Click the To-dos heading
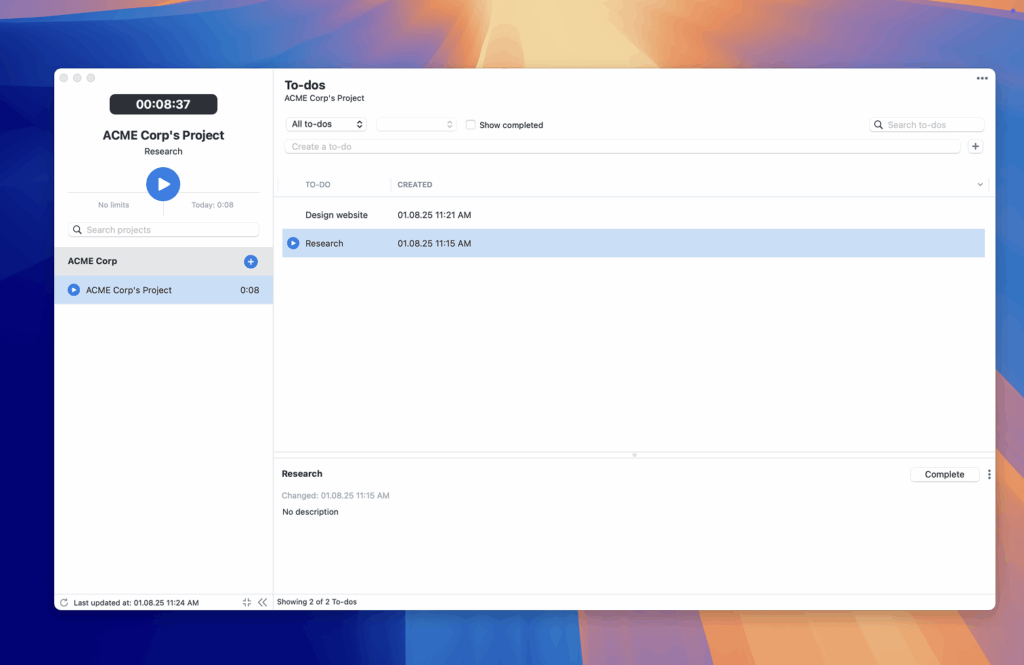This screenshot has width=1024, height=665. pos(304,85)
